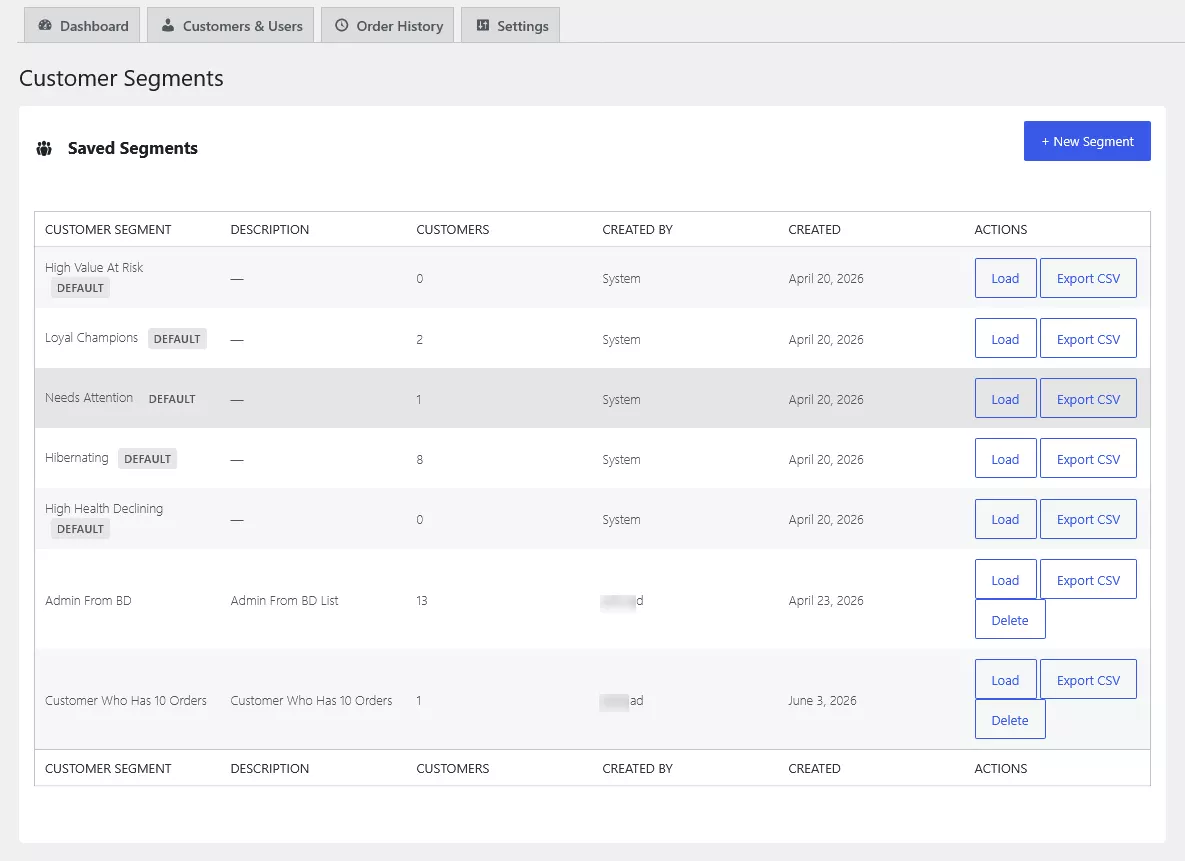Screen dimensions: 1185x861
Task: Load the Hibernating segment
Action: click(x=1005, y=459)
